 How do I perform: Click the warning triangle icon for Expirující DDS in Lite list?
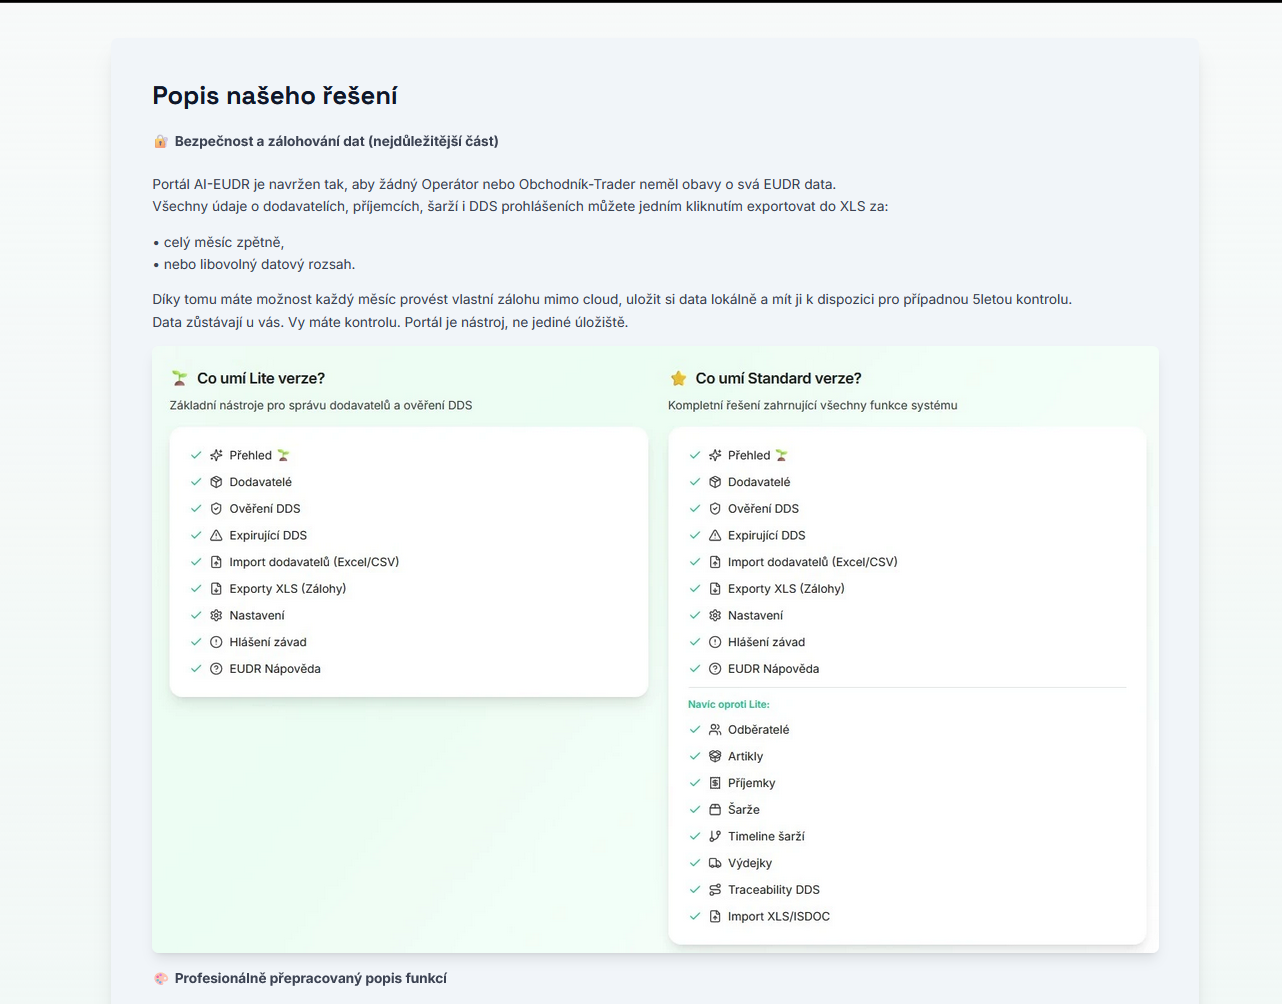(x=216, y=536)
